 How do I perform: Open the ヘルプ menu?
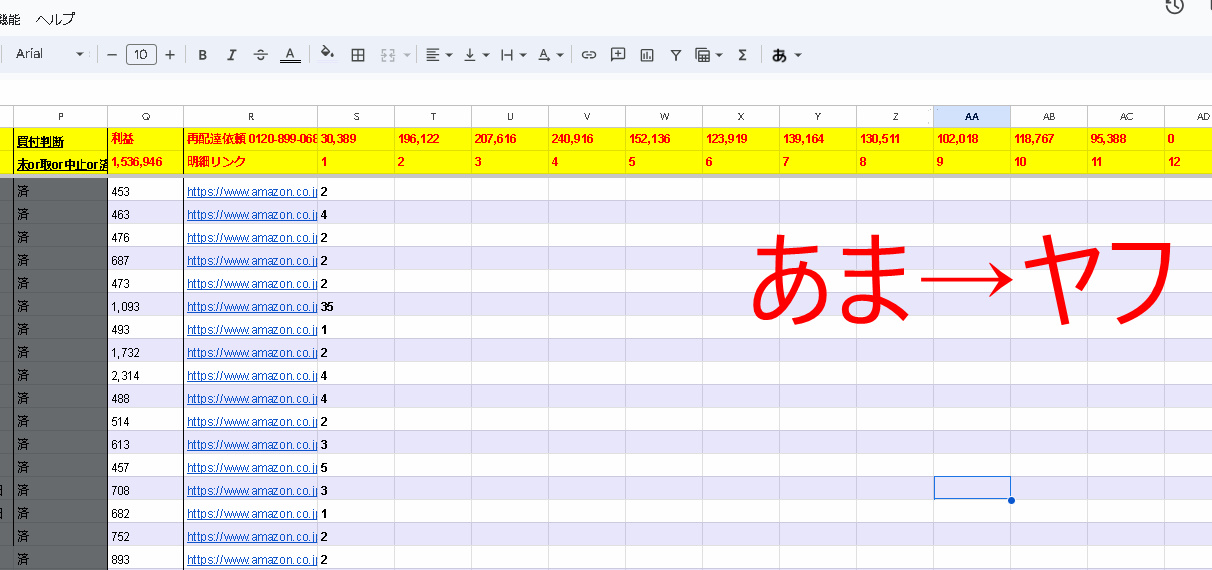55,19
